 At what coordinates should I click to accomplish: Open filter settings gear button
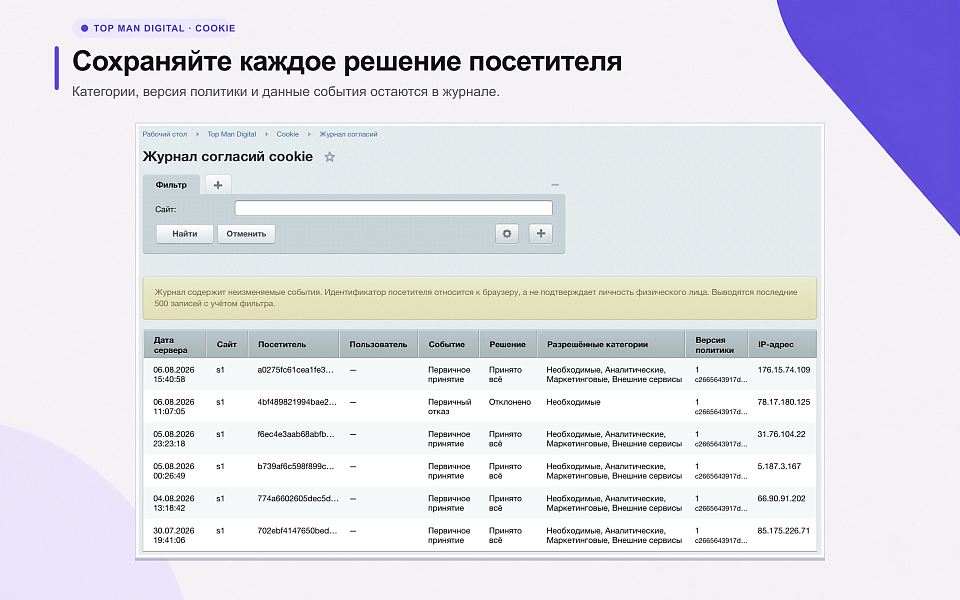[507, 233]
